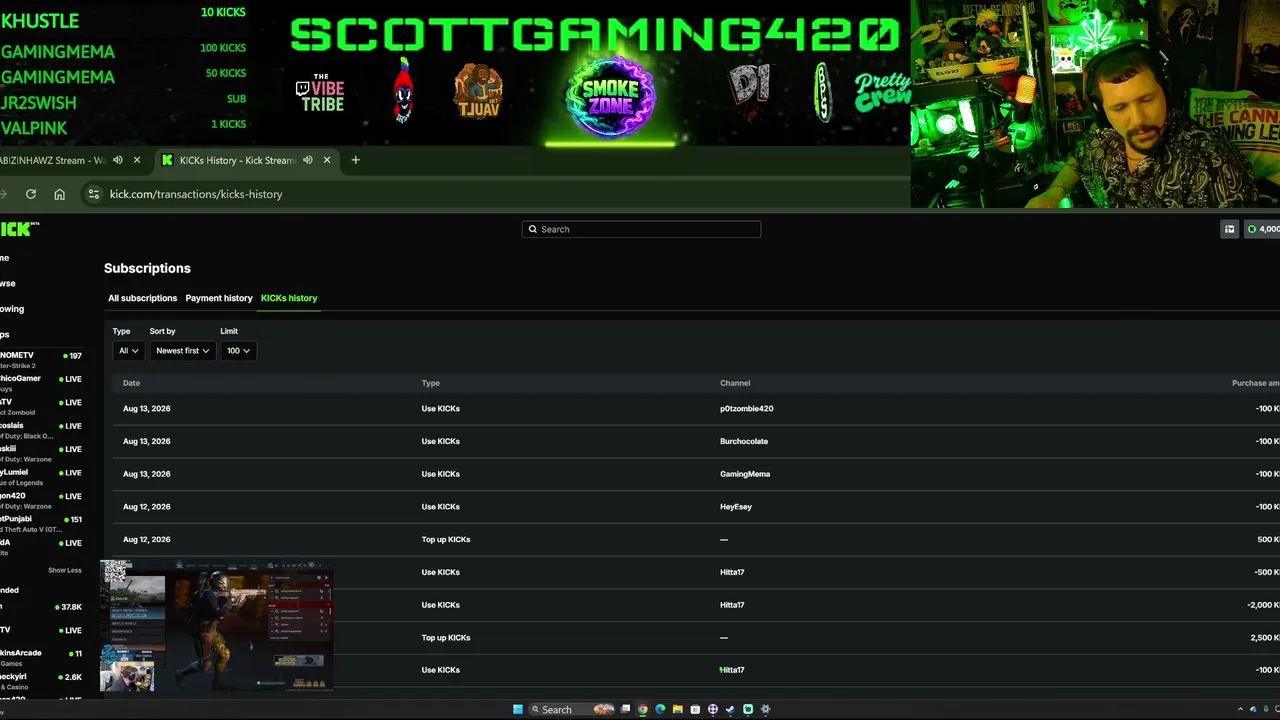The height and width of the screenshot is (720, 1280).
Task: Click the Date column header
Action: [x=131, y=383]
